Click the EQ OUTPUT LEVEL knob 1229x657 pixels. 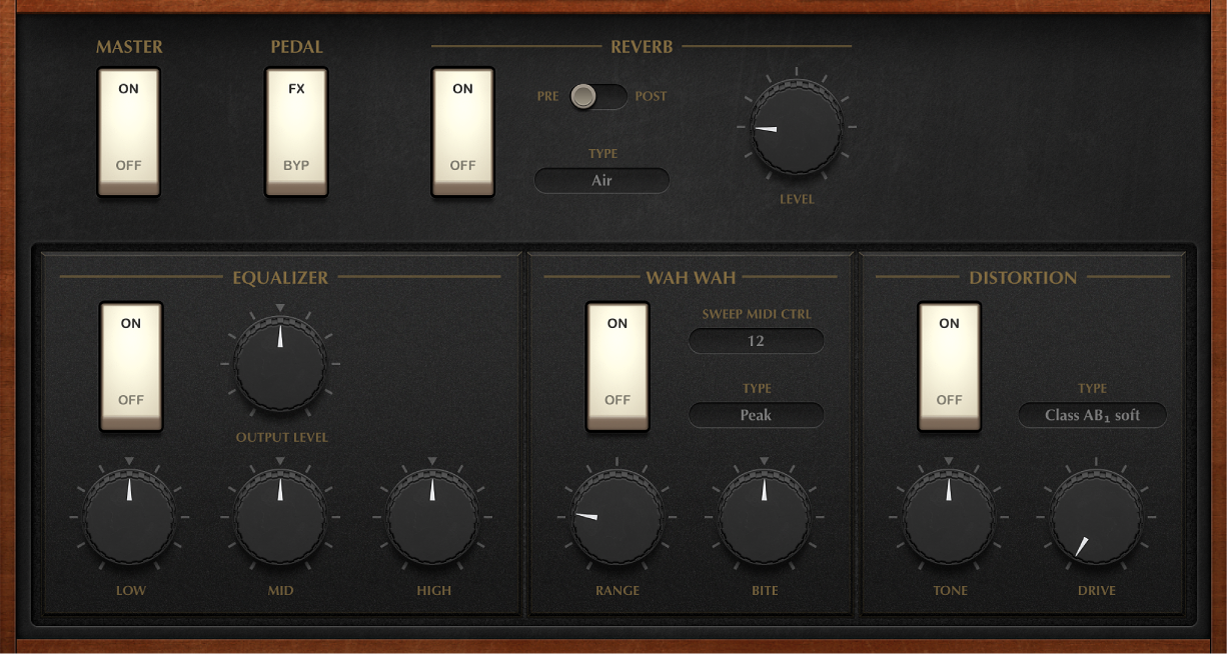tap(280, 365)
